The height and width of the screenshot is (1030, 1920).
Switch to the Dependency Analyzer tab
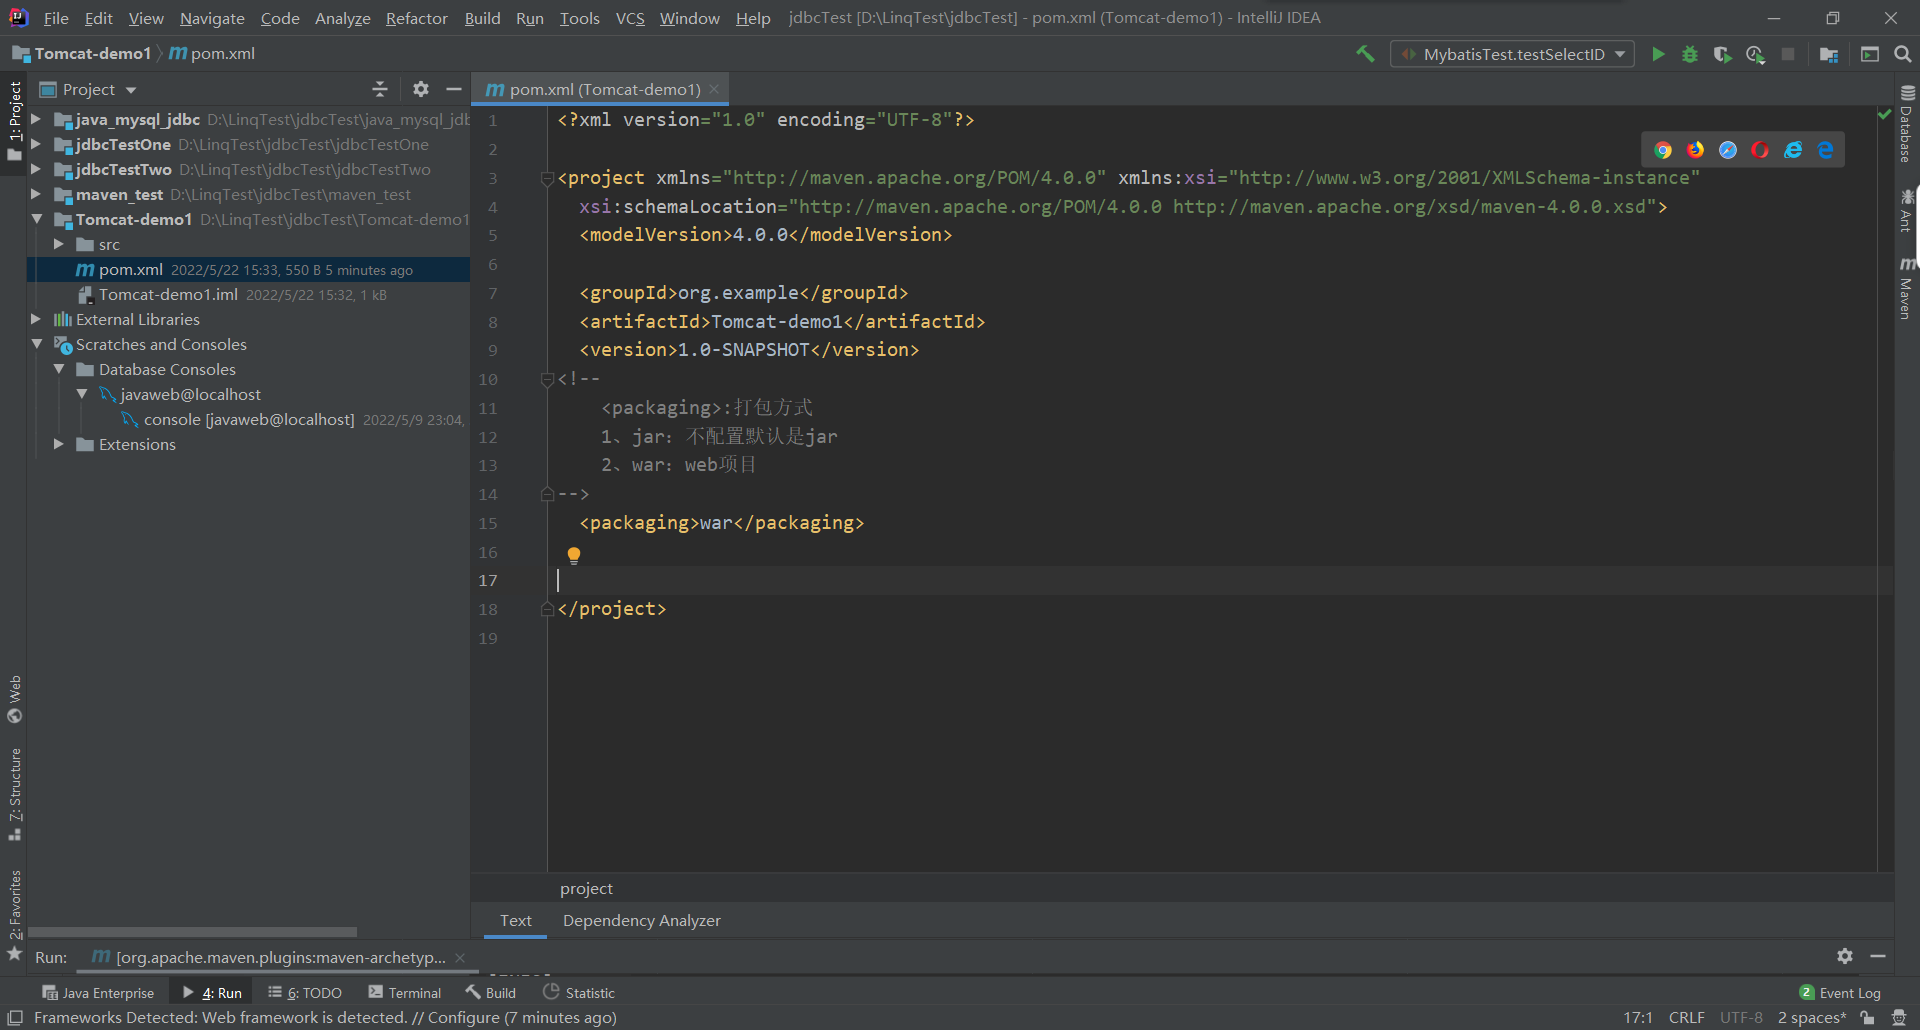[x=641, y=921]
